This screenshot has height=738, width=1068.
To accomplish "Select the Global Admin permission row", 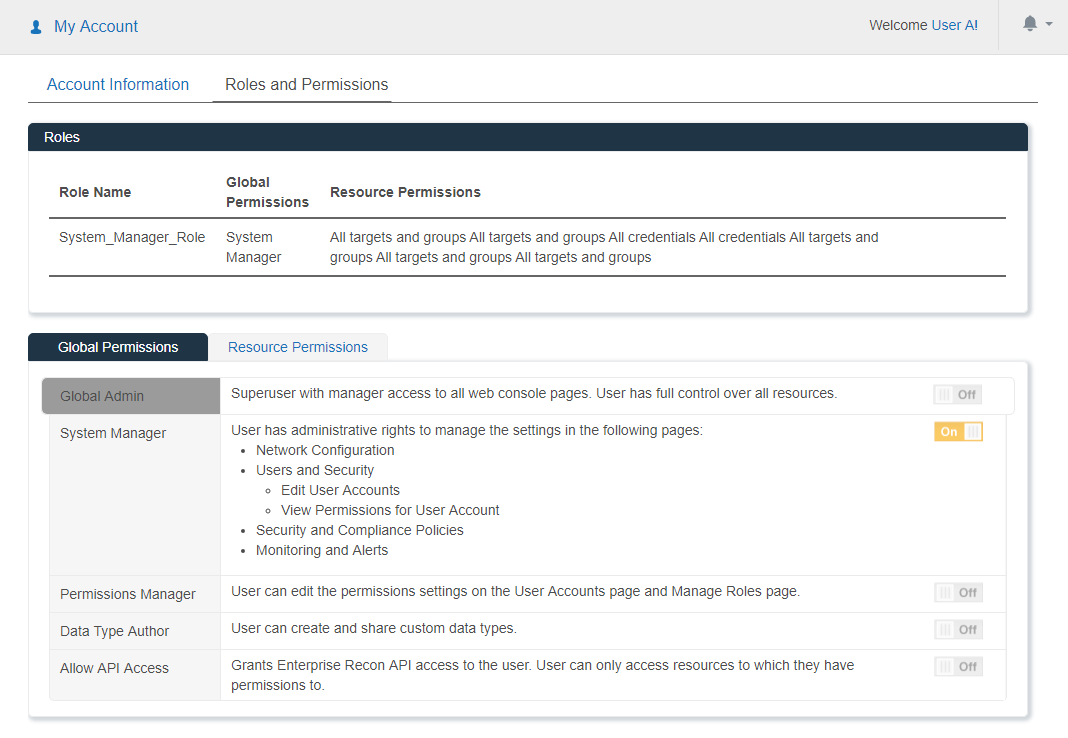I will coord(102,396).
